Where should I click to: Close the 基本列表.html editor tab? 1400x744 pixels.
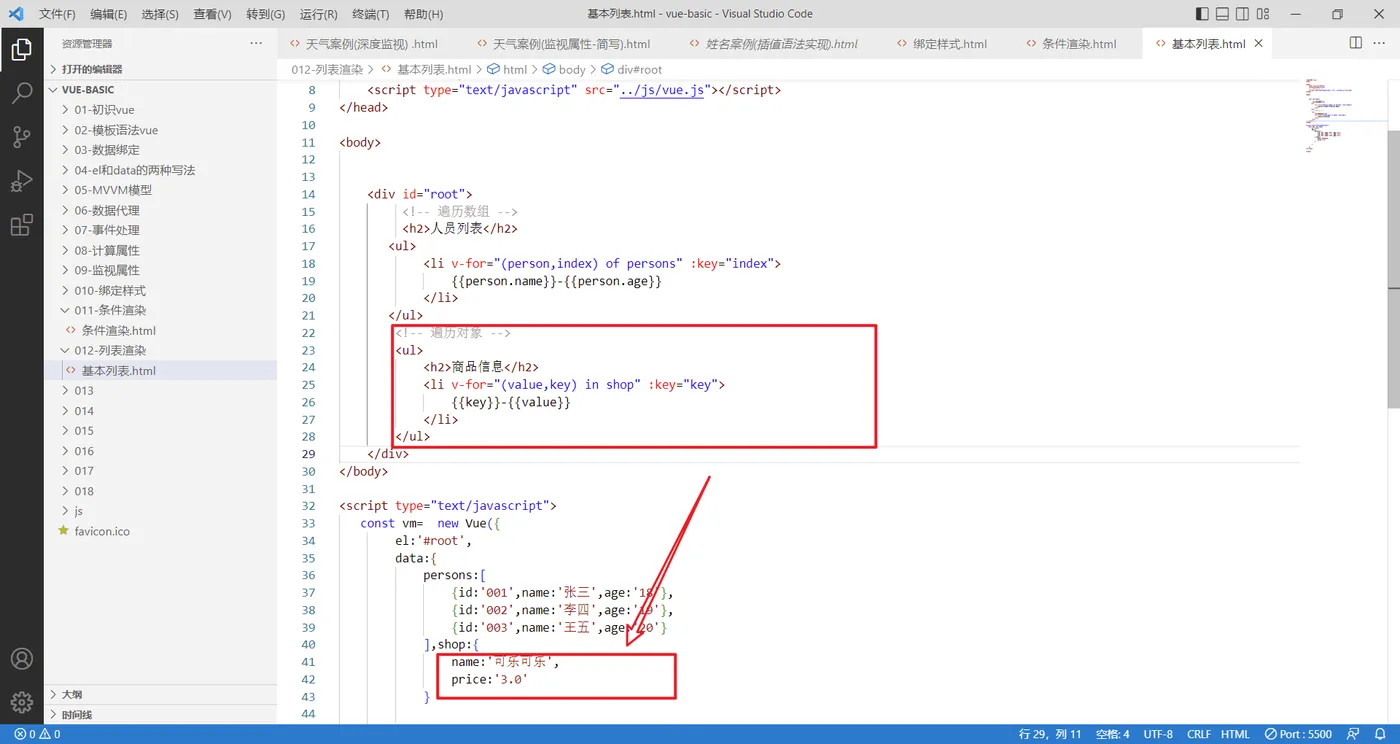[x=1258, y=44]
